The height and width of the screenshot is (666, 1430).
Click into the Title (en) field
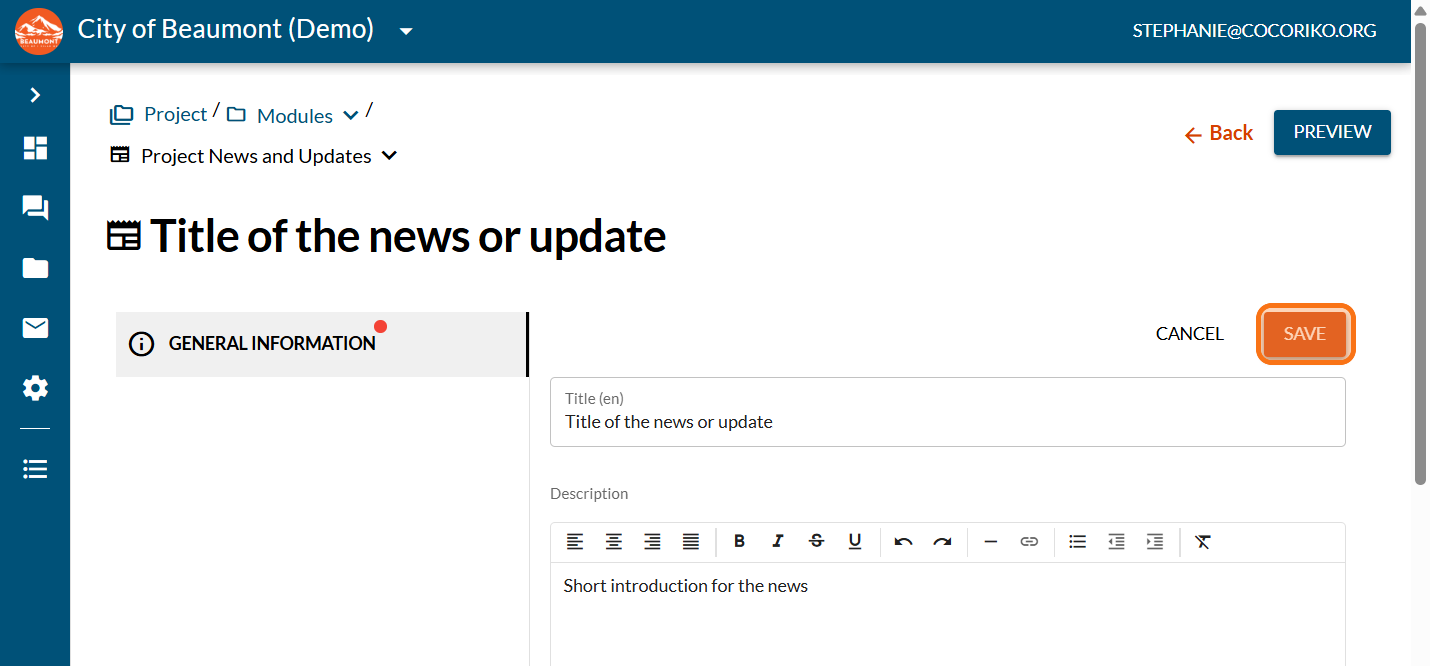pyautogui.click(x=947, y=411)
